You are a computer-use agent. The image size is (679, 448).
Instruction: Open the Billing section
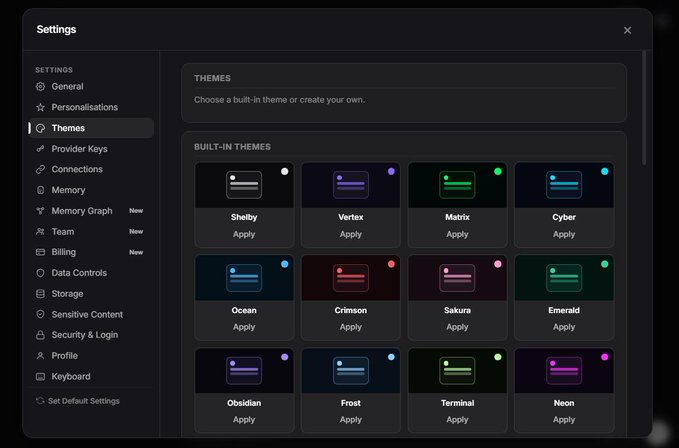click(x=91, y=252)
